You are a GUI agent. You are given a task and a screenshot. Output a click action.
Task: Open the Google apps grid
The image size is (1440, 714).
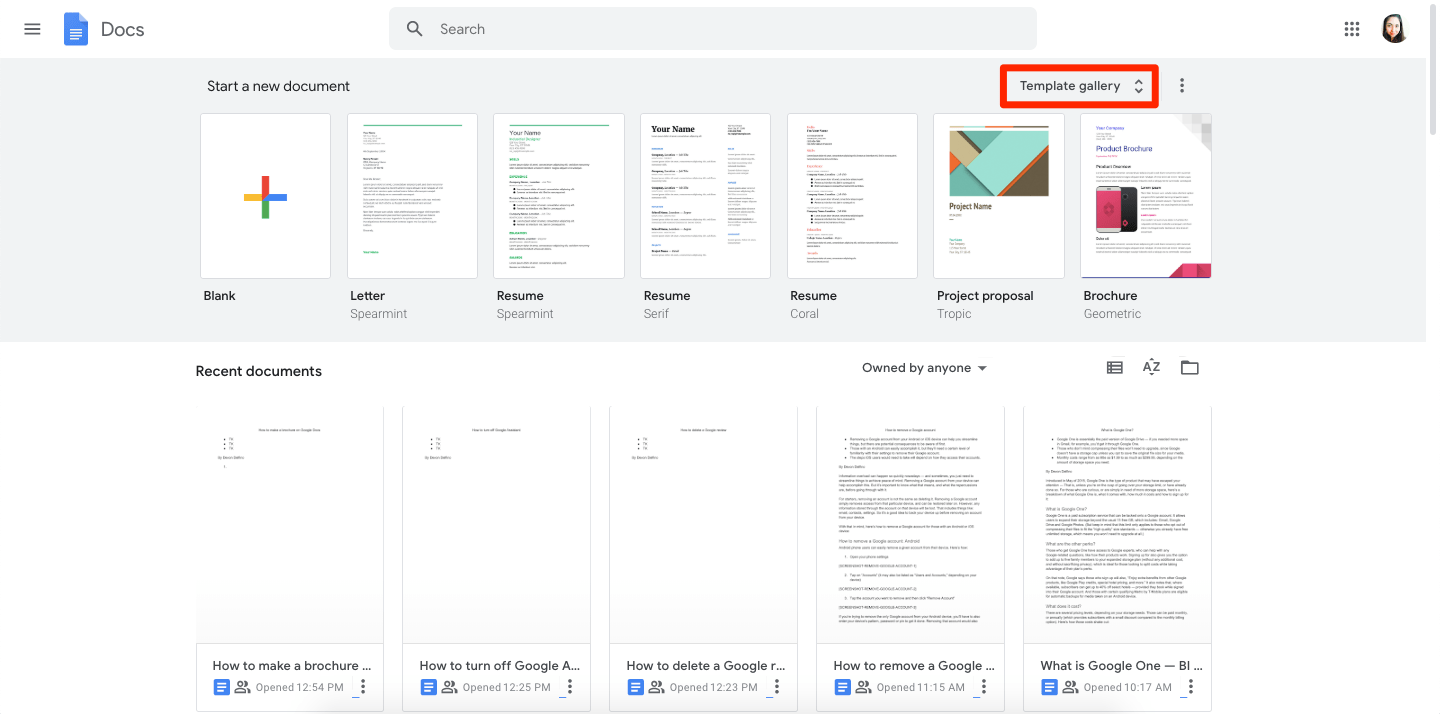tap(1352, 29)
